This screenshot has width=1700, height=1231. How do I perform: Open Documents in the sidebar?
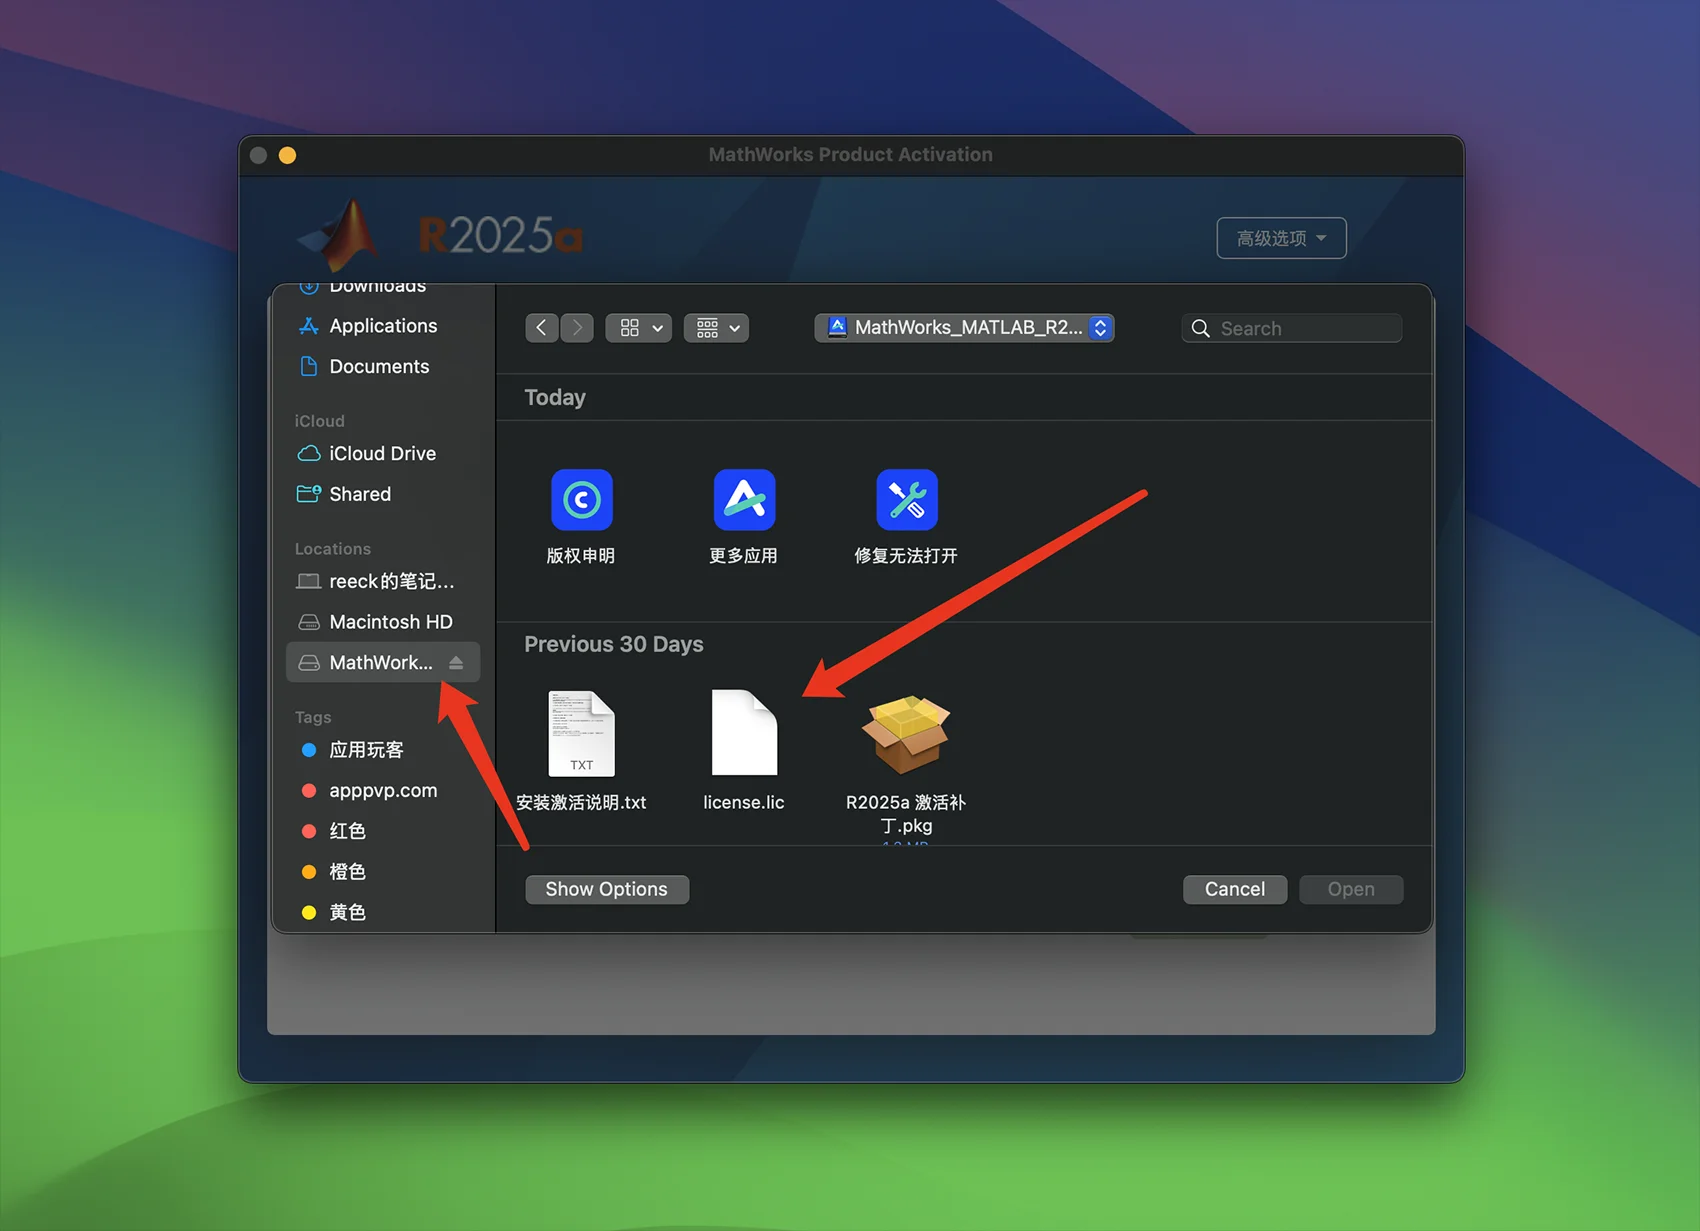[x=383, y=366]
